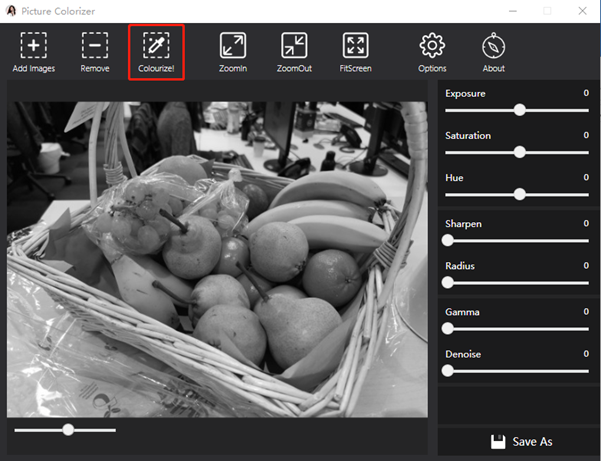
Task: Click the Picture Colorizer window title
Action: click(58, 11)
